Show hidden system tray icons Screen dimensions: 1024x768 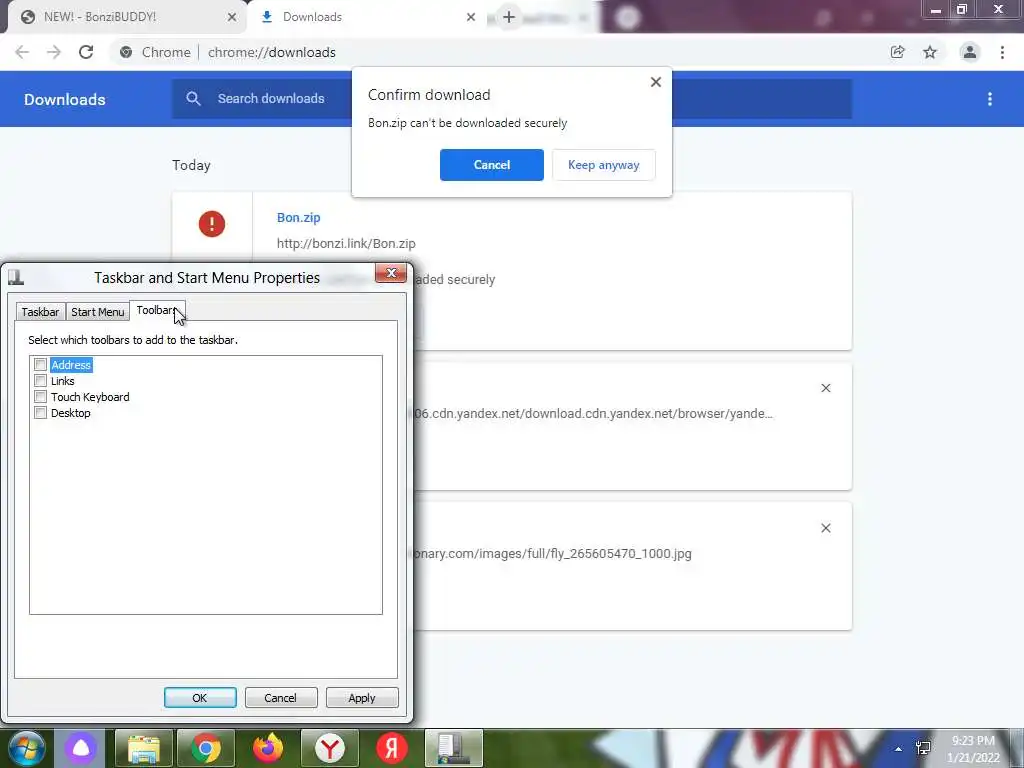[899, 748]
